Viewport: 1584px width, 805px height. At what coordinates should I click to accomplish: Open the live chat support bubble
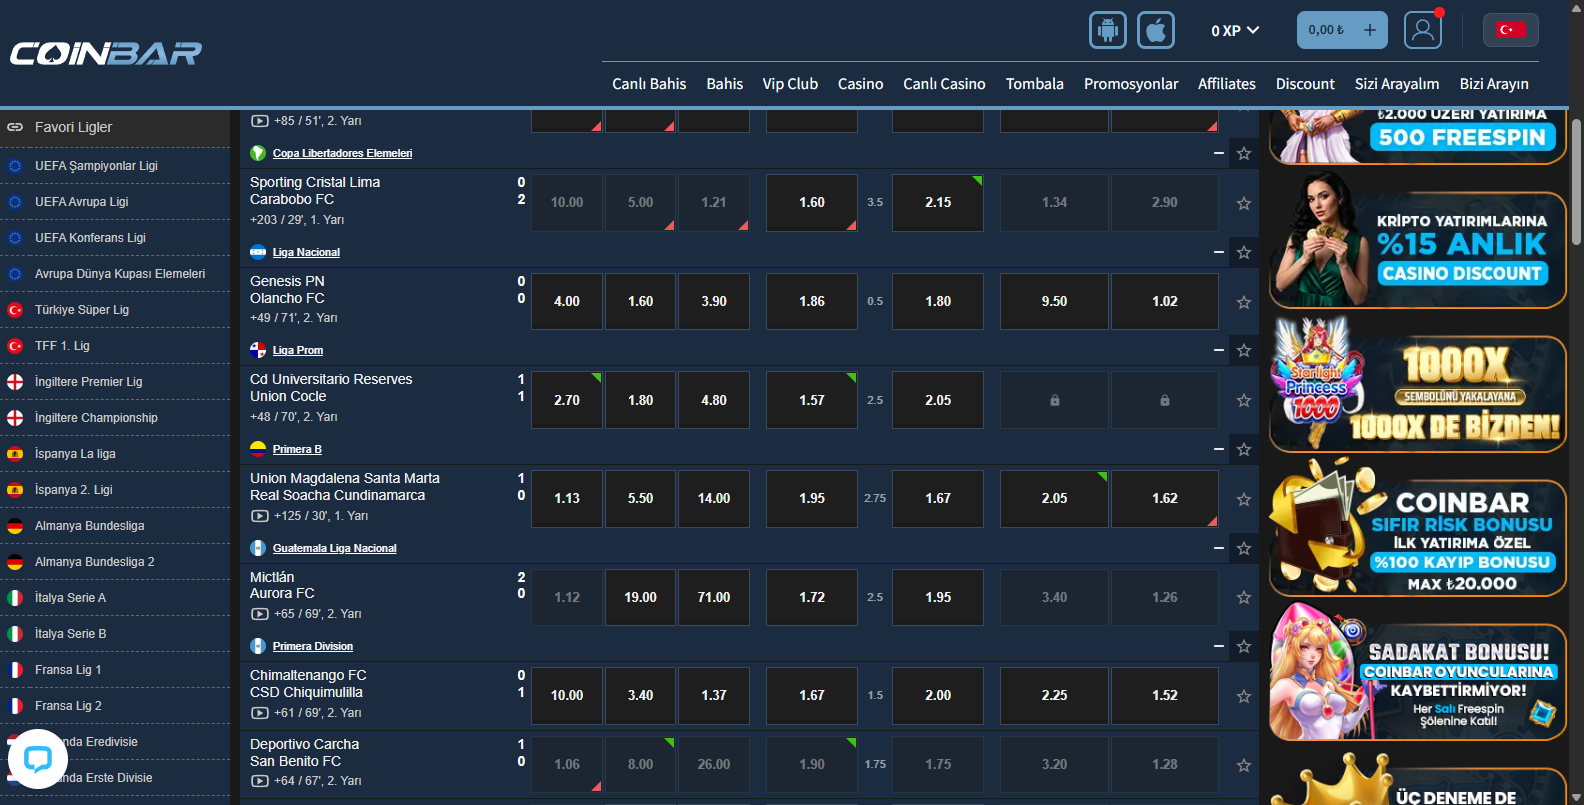point(38,759)
